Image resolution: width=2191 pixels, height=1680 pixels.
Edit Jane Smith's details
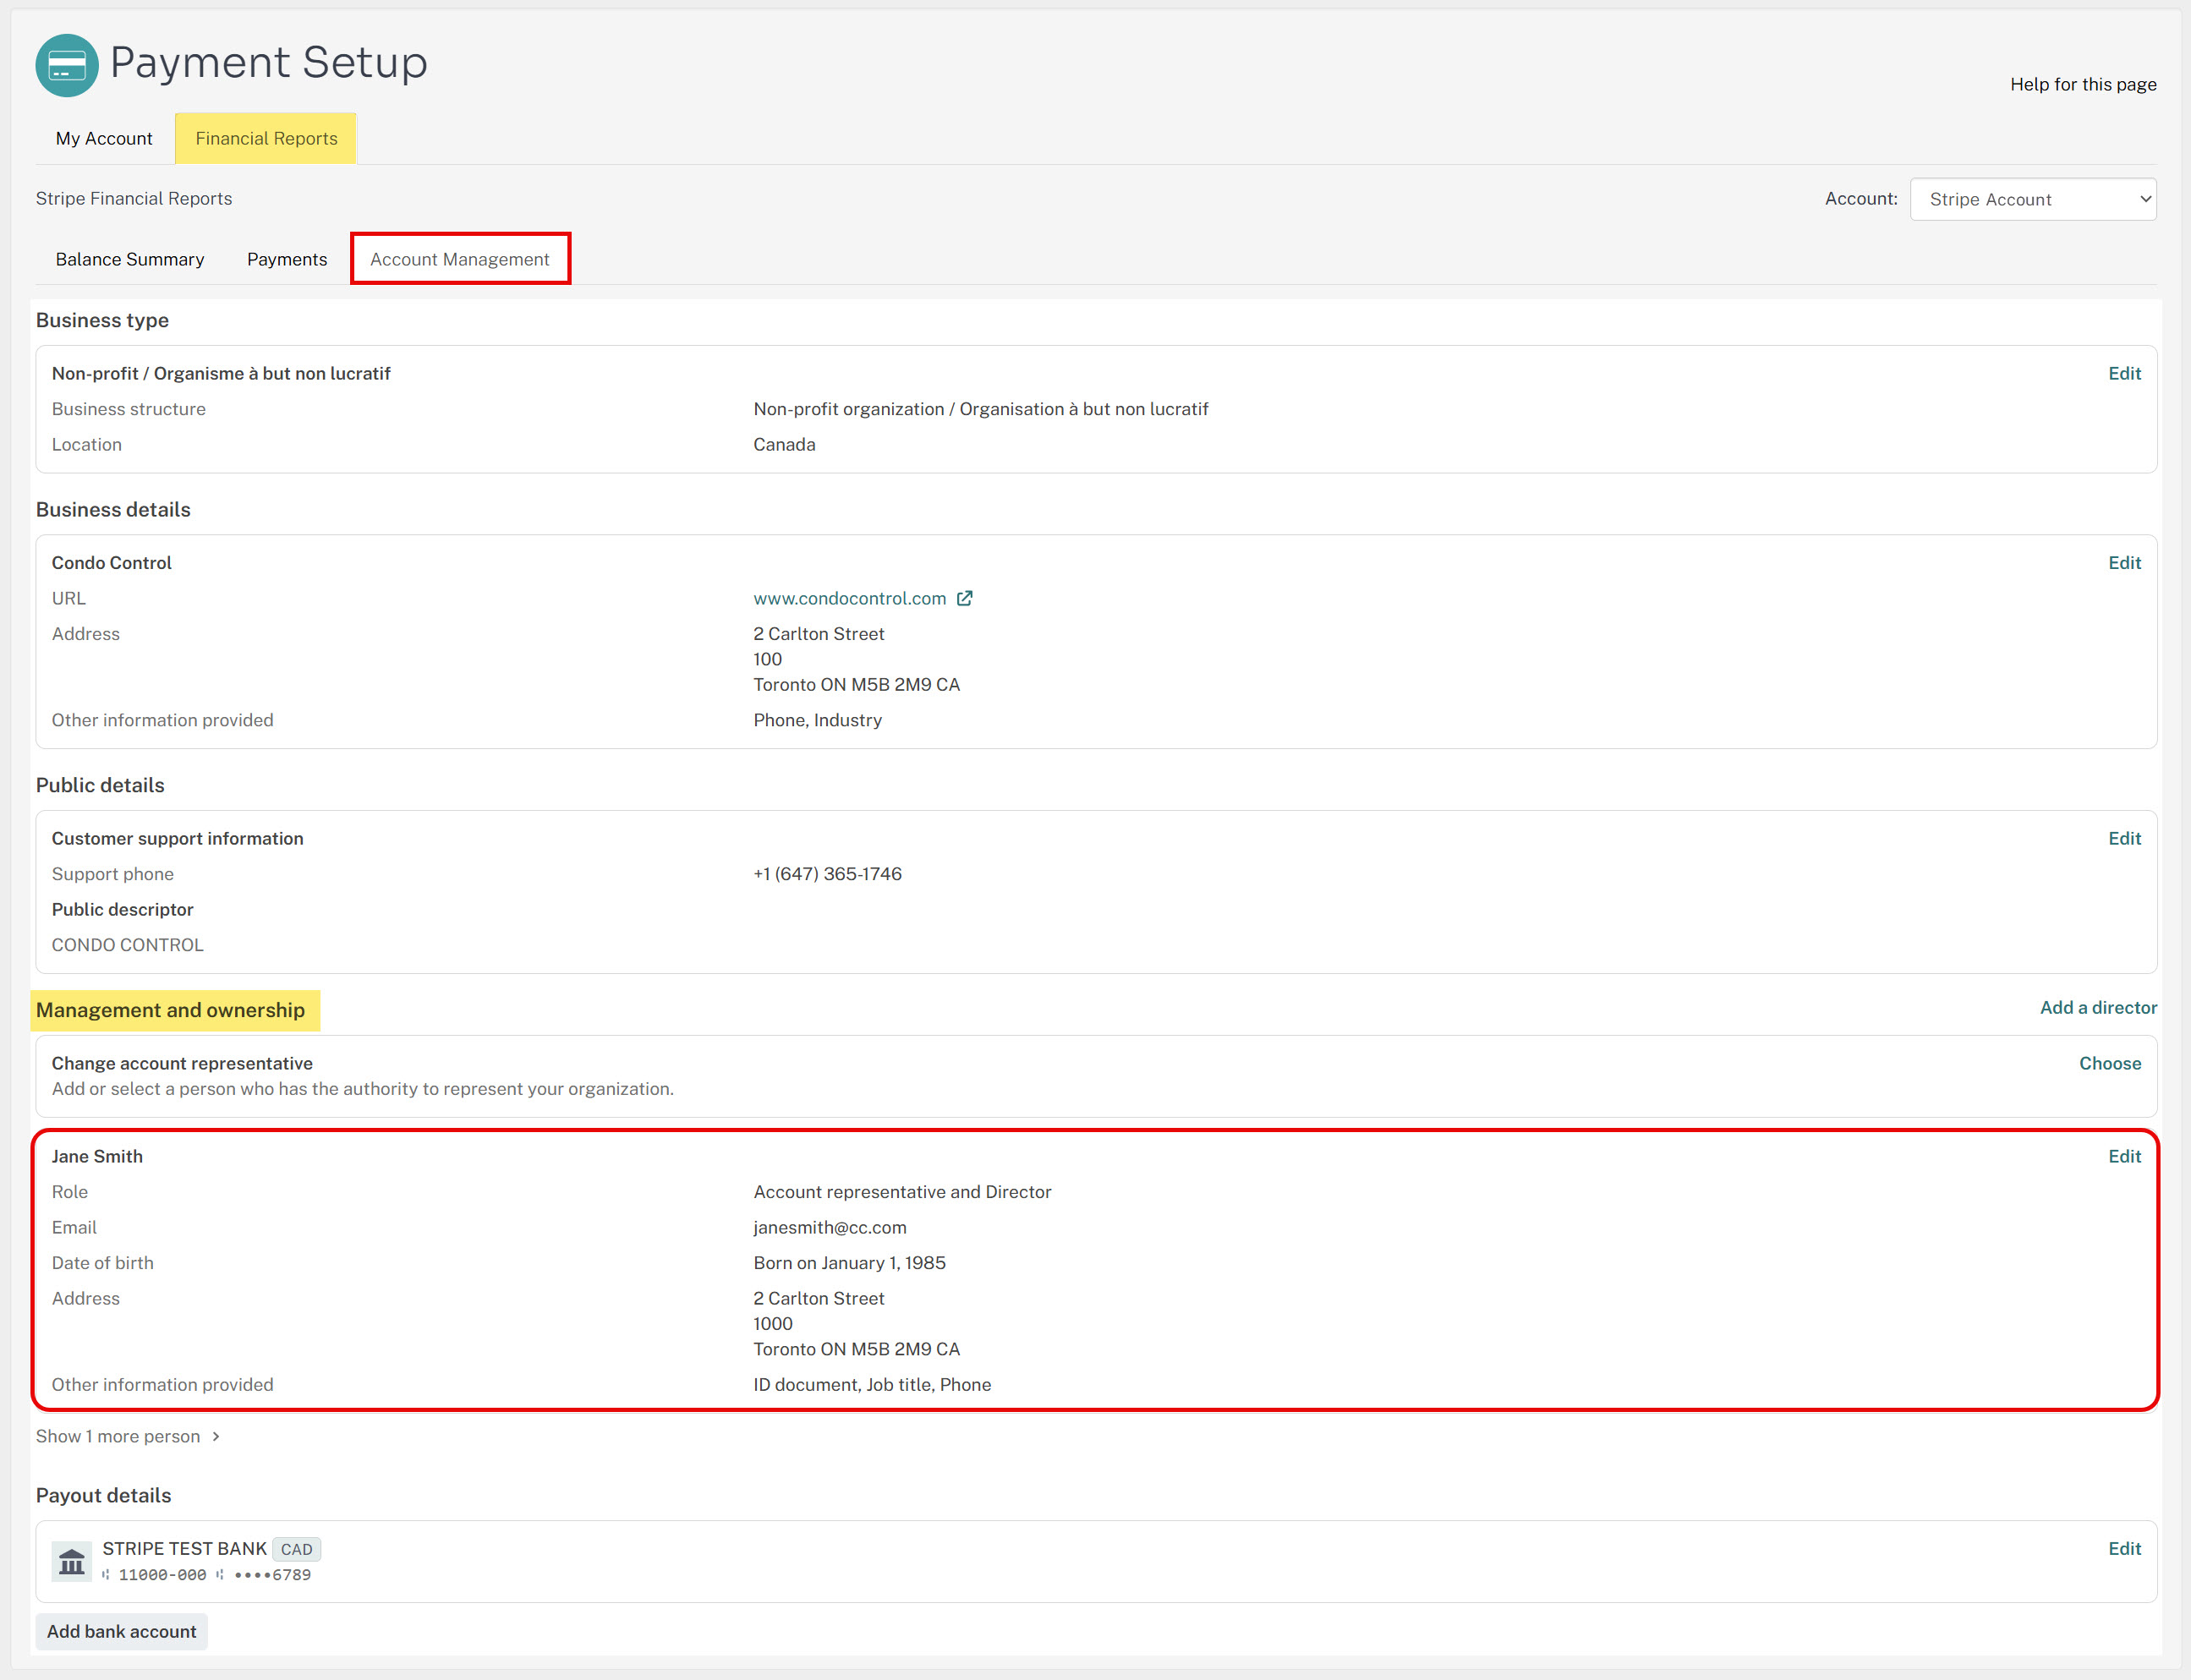click(x=2124, y=1156)
